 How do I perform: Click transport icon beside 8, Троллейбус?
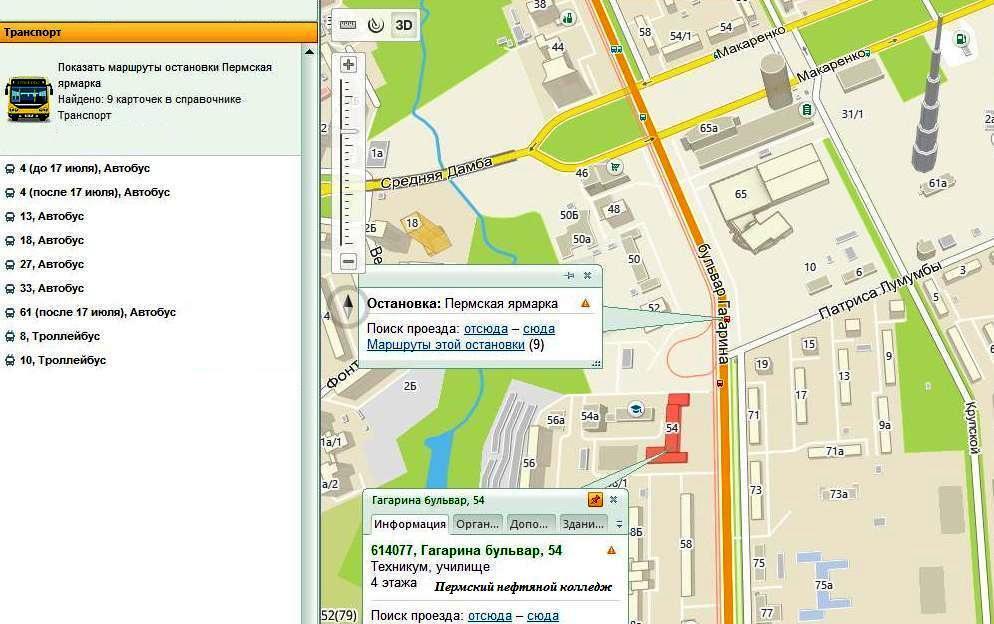point(10,337)
